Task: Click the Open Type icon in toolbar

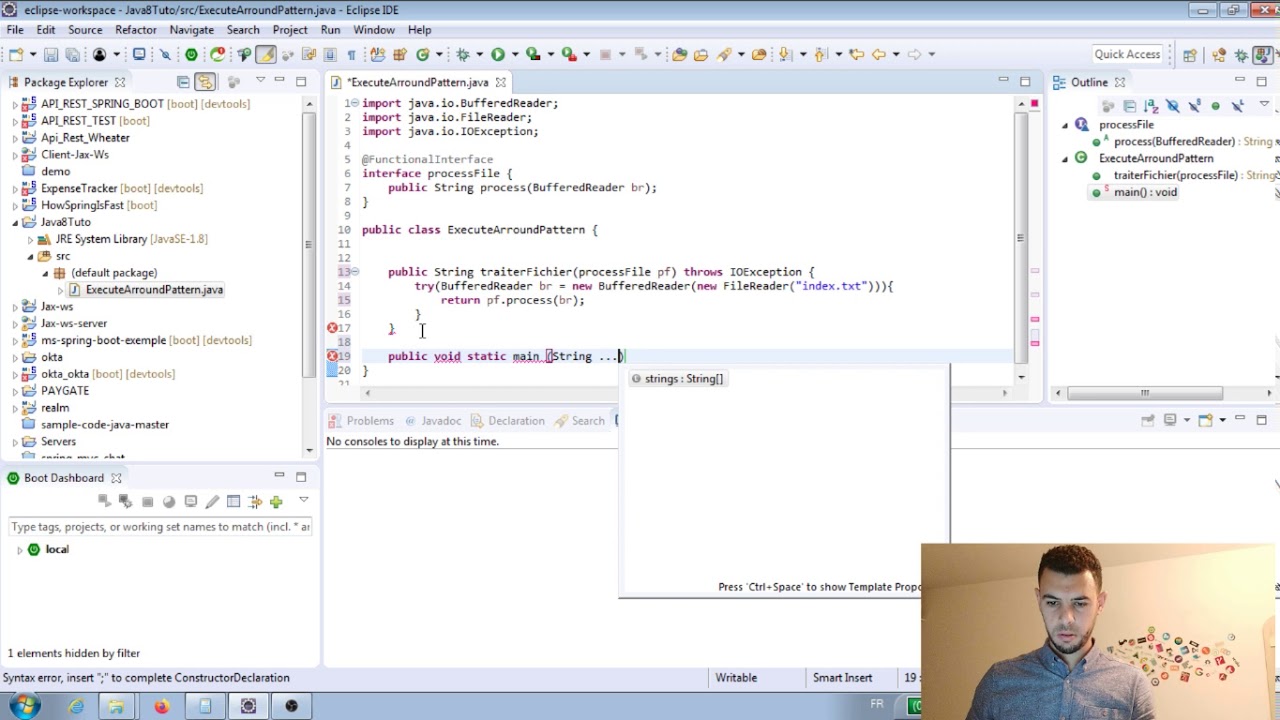Action: click(x=680, y=54)
